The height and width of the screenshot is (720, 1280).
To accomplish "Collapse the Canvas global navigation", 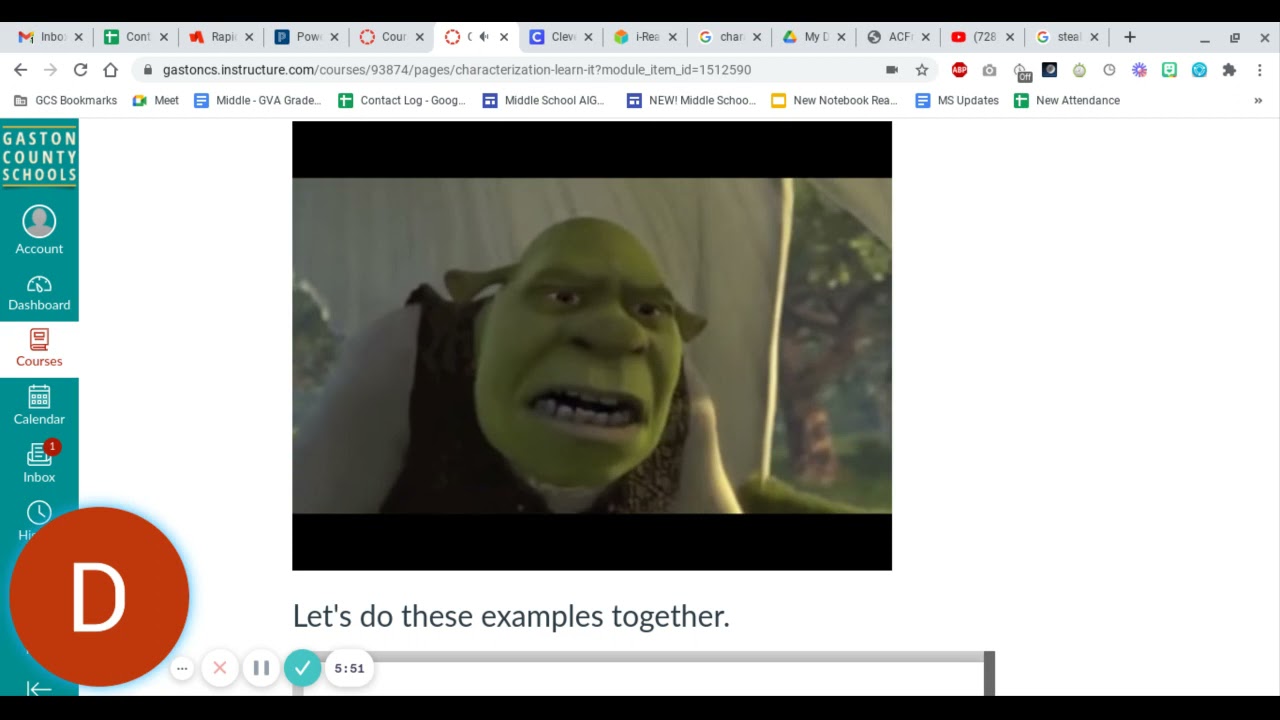I will point(39,688).
